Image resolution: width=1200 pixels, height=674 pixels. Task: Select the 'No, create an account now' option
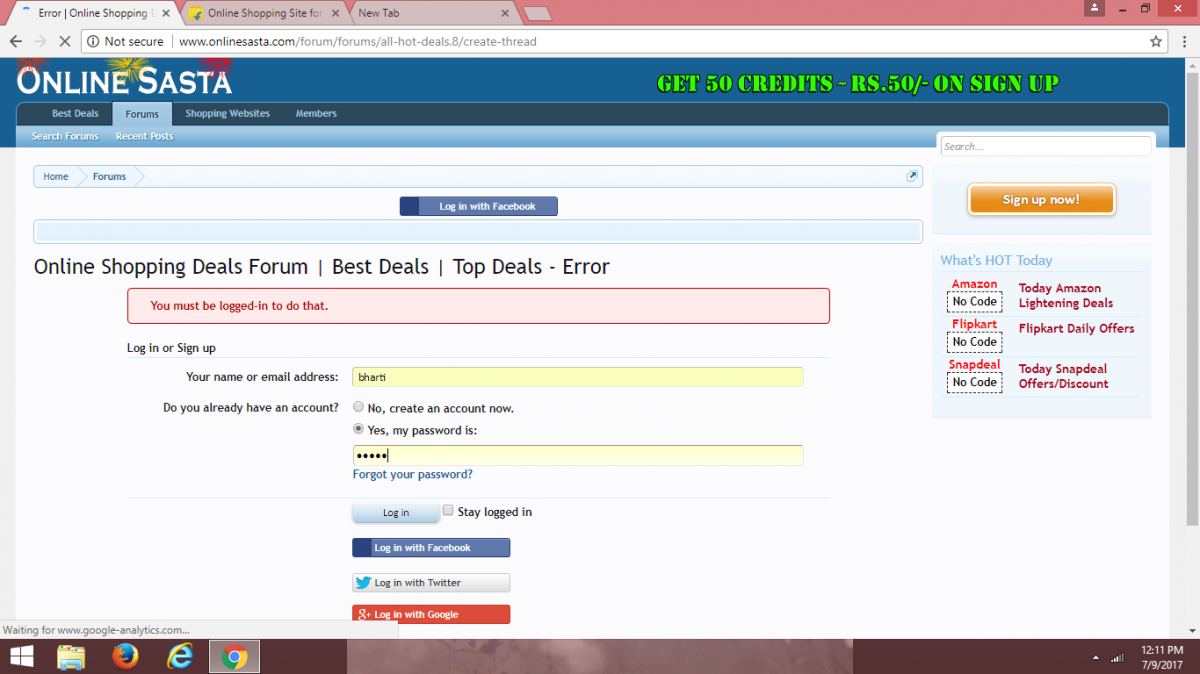tap(358, 408)
